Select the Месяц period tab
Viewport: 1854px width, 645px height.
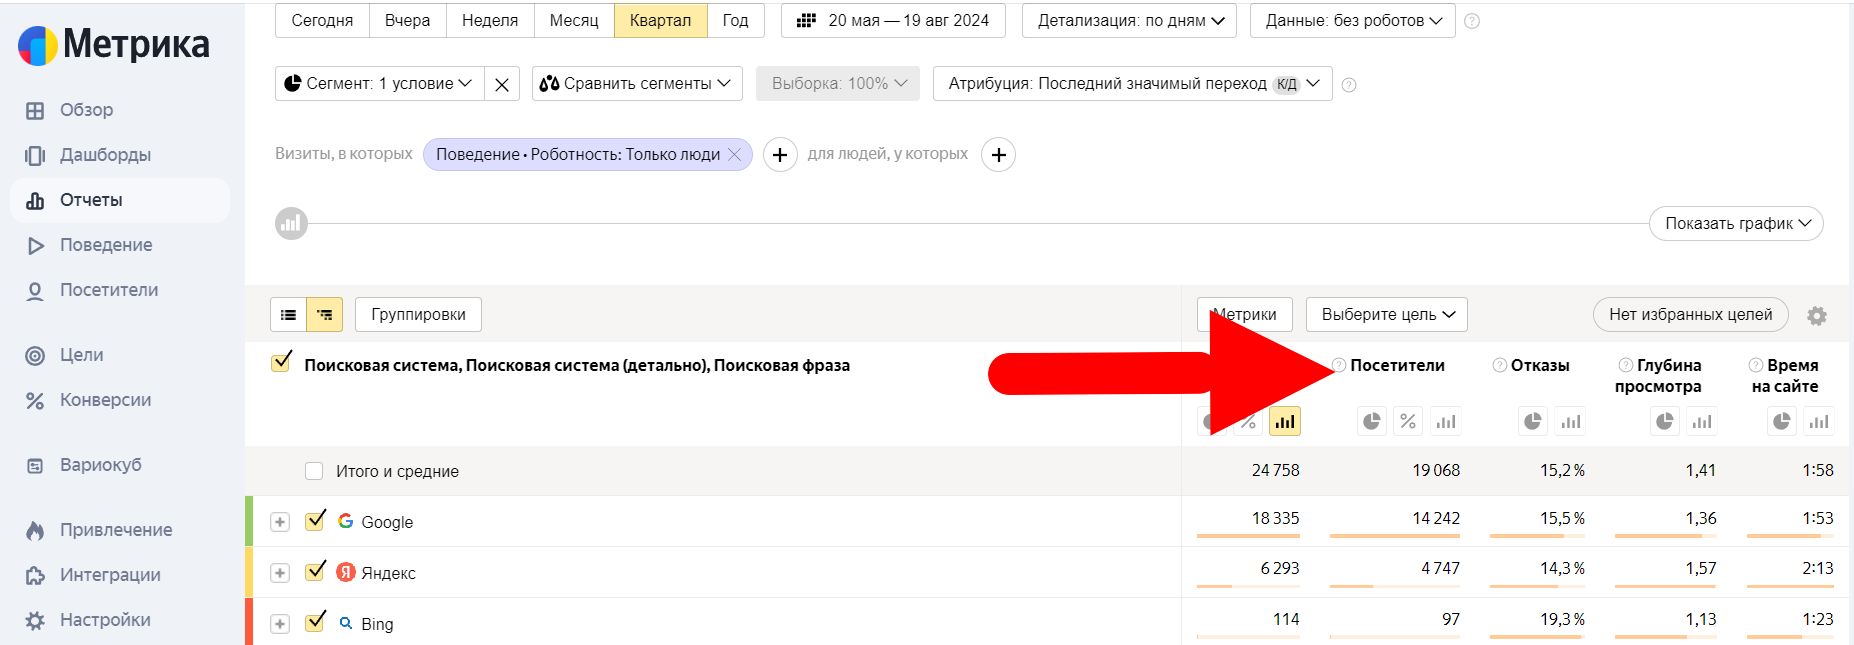coord(574,20)
